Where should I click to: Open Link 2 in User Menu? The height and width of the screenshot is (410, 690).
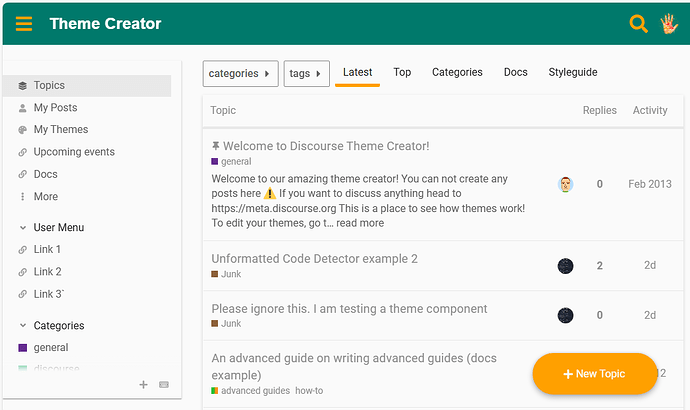(x=48, y=272)
